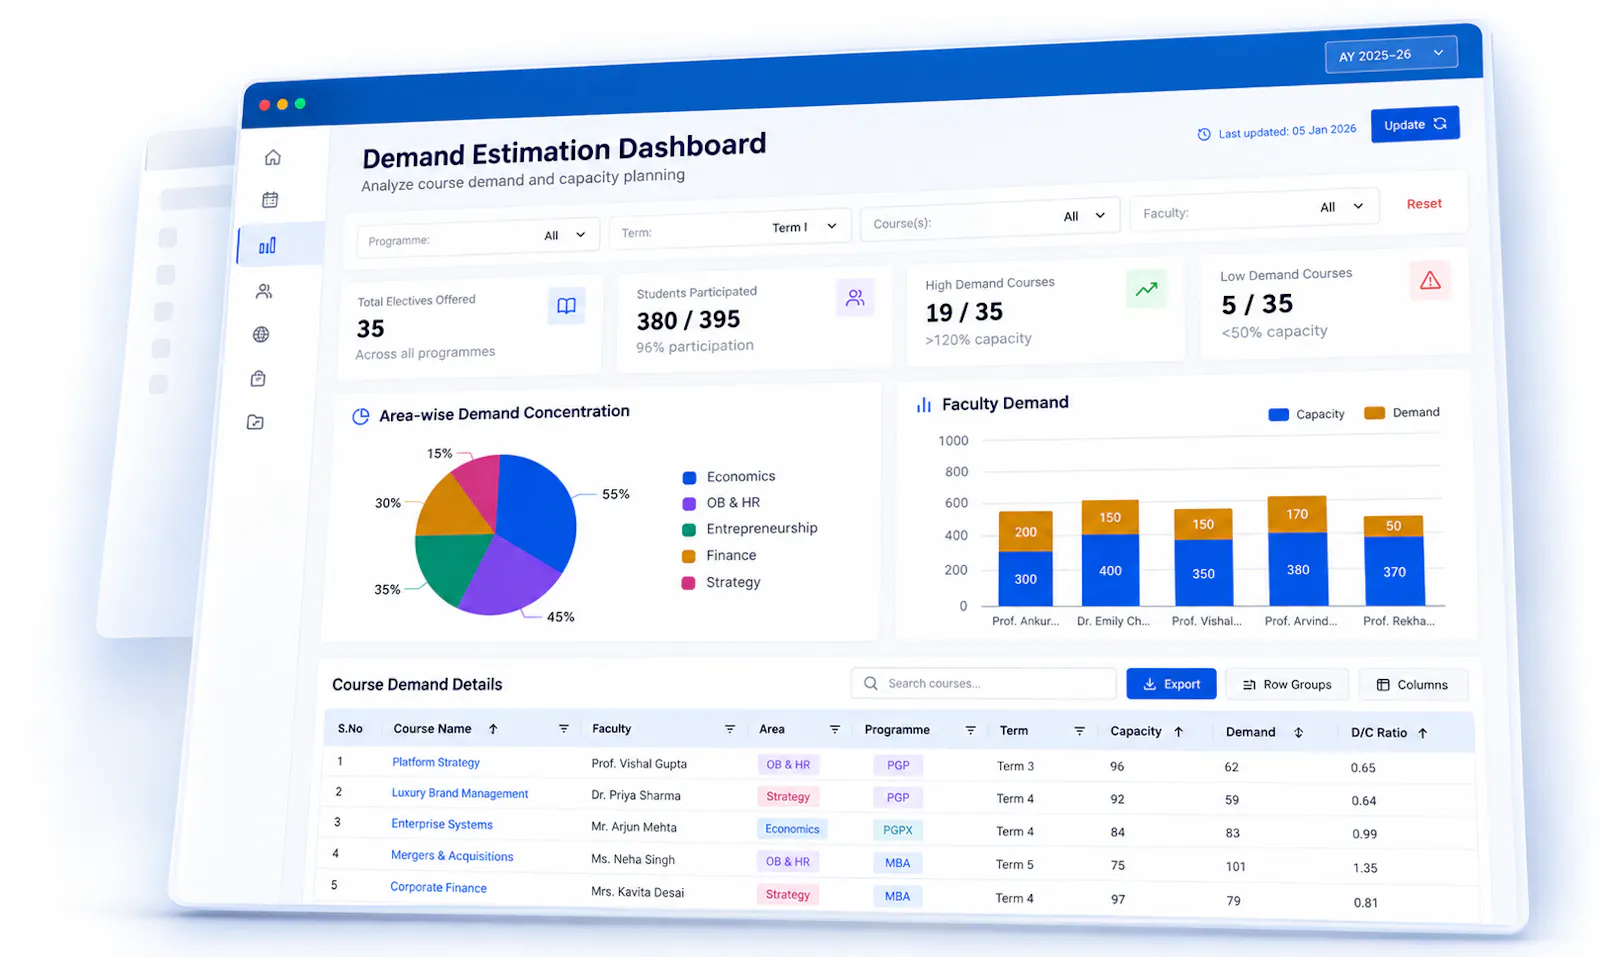The width and height of the screenshot is (1600, 957).
Task: Open the folder check sidebar icon
Action: tap(255, 422)
